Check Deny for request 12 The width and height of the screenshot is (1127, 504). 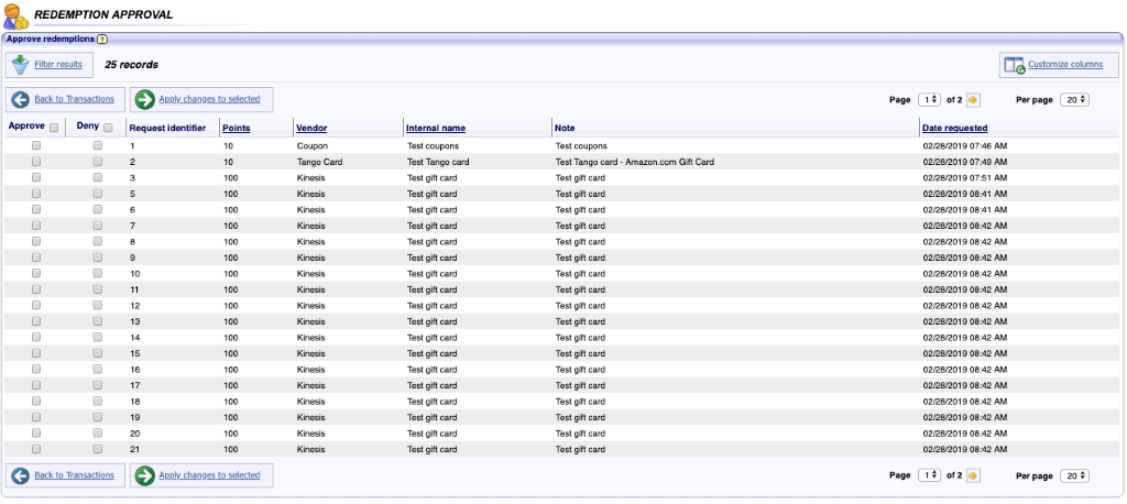point(97,305)
